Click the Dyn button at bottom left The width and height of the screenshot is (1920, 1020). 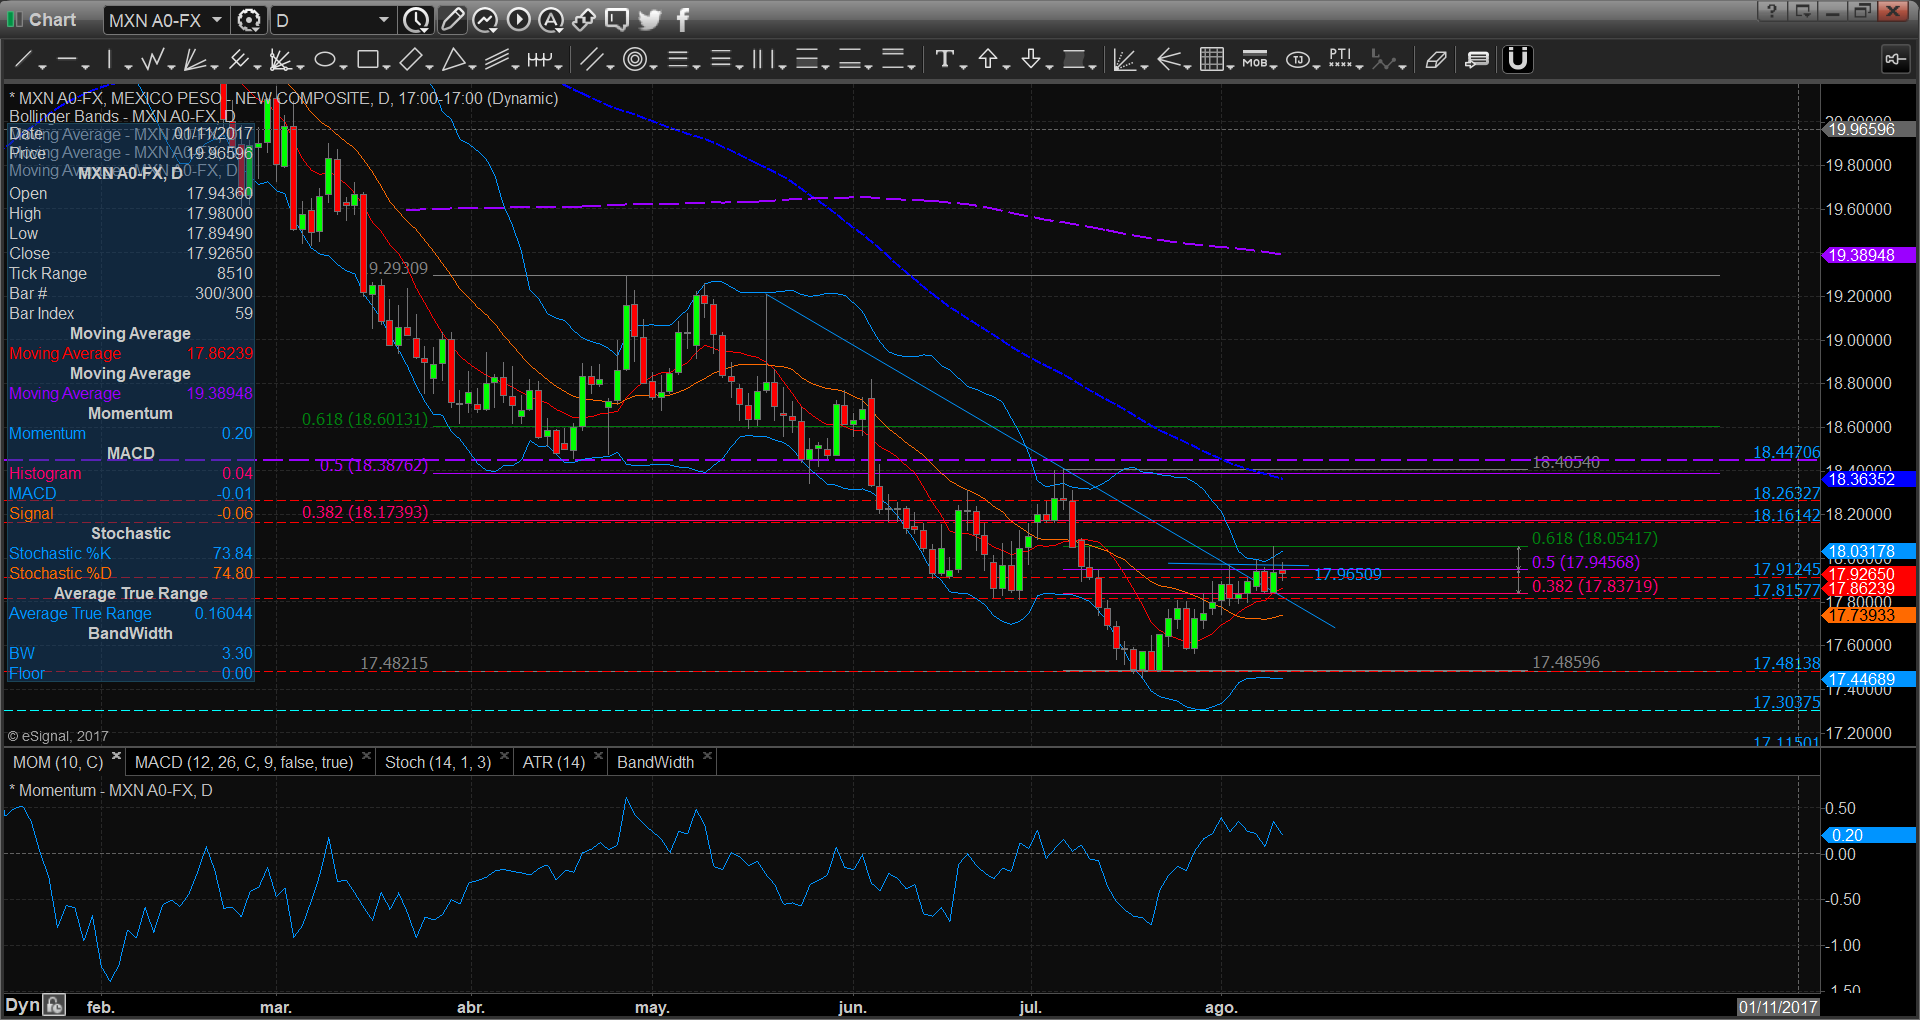click(22, 1005)
